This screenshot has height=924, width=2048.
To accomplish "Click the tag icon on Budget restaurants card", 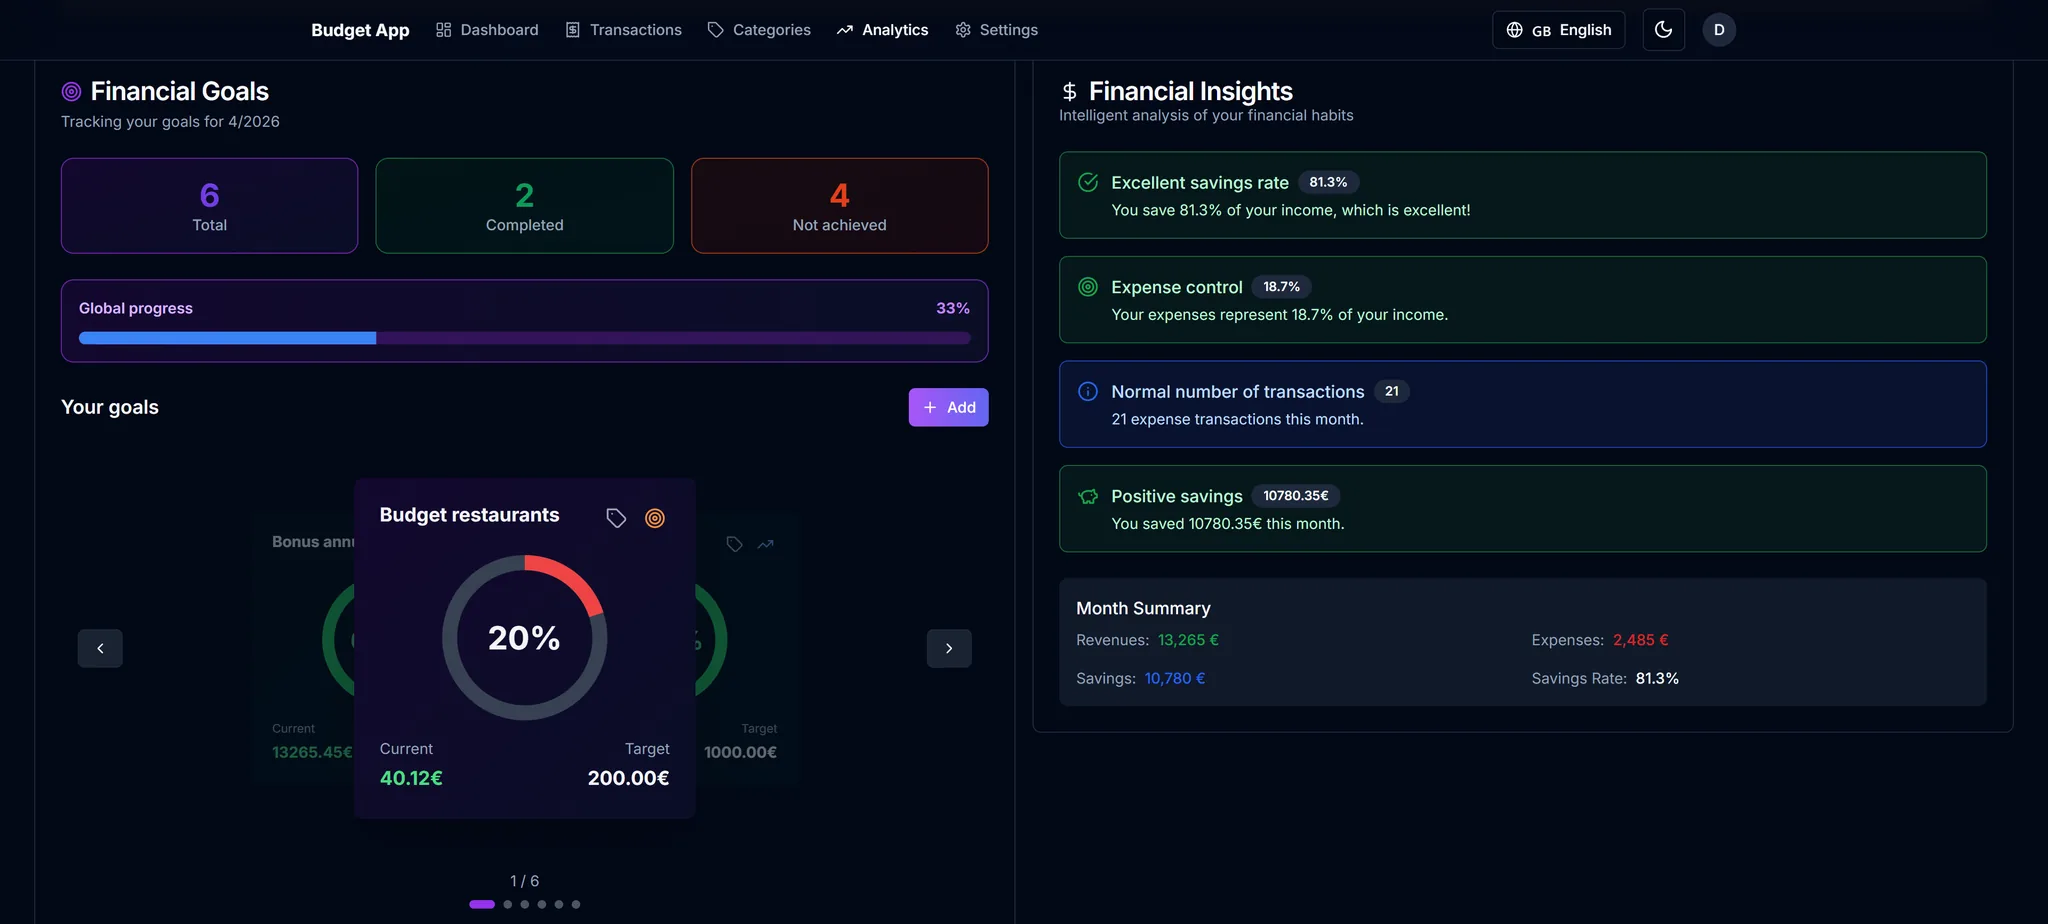I will [616, 518].
